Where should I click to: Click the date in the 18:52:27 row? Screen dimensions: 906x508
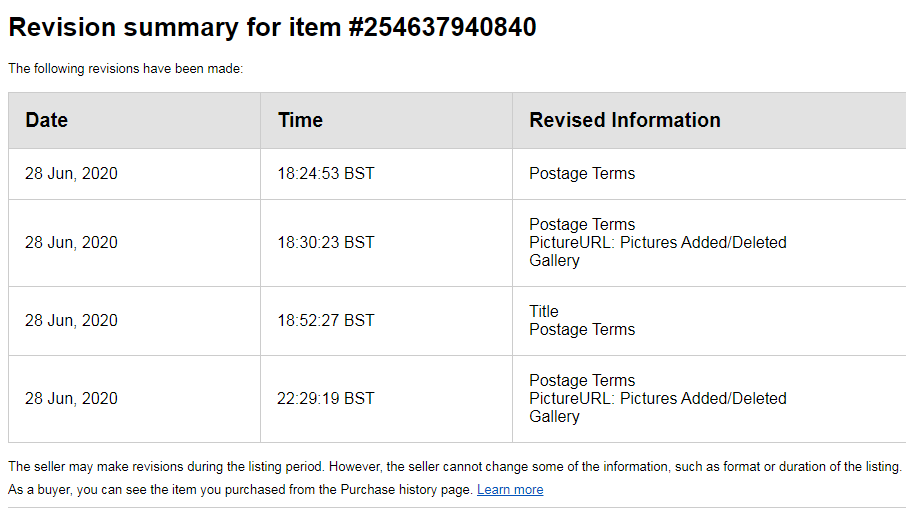71,321
